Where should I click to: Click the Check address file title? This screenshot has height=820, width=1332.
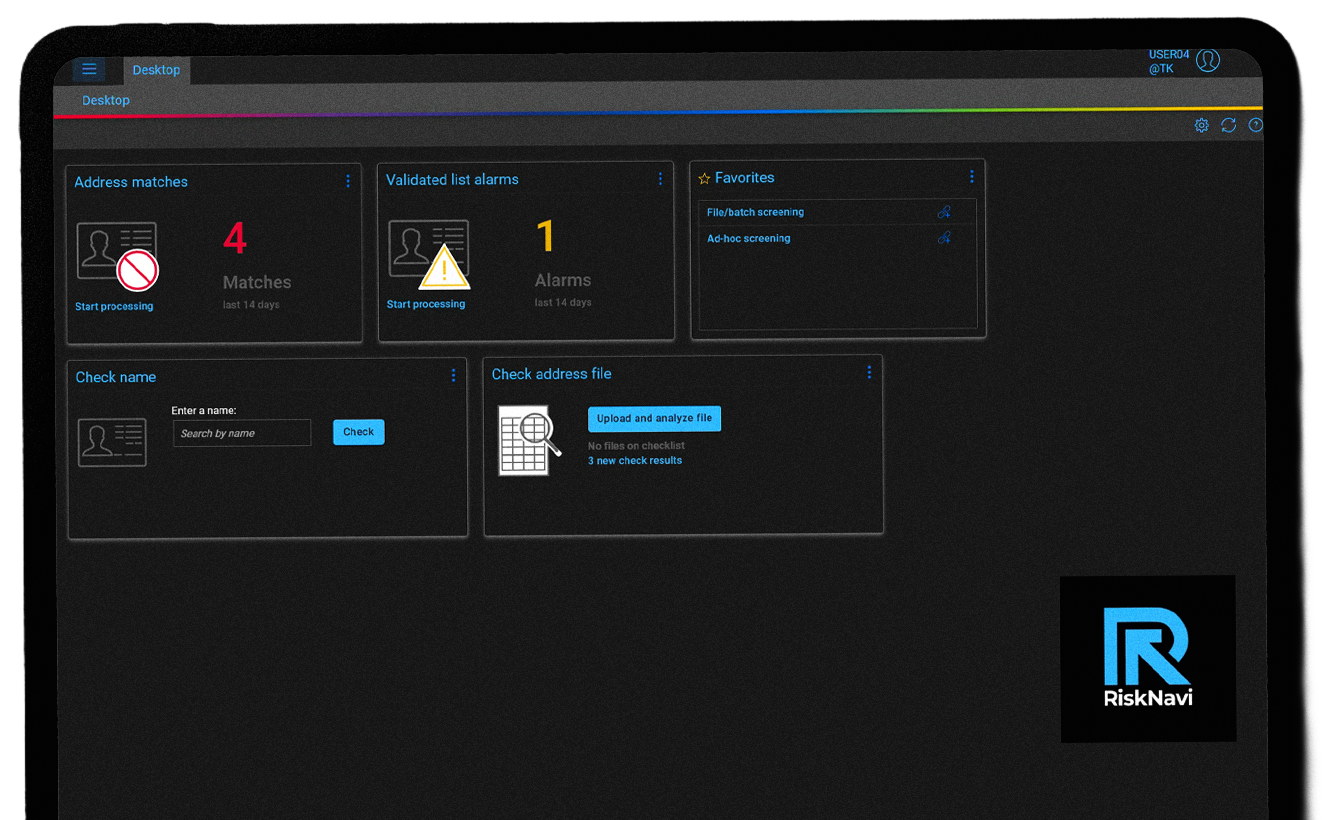[x=551, y=374]
